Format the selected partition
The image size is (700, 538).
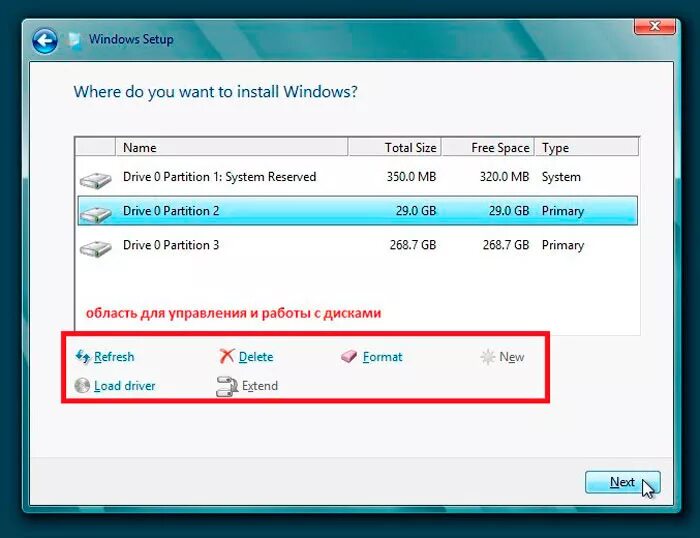(x=382, y=357)
